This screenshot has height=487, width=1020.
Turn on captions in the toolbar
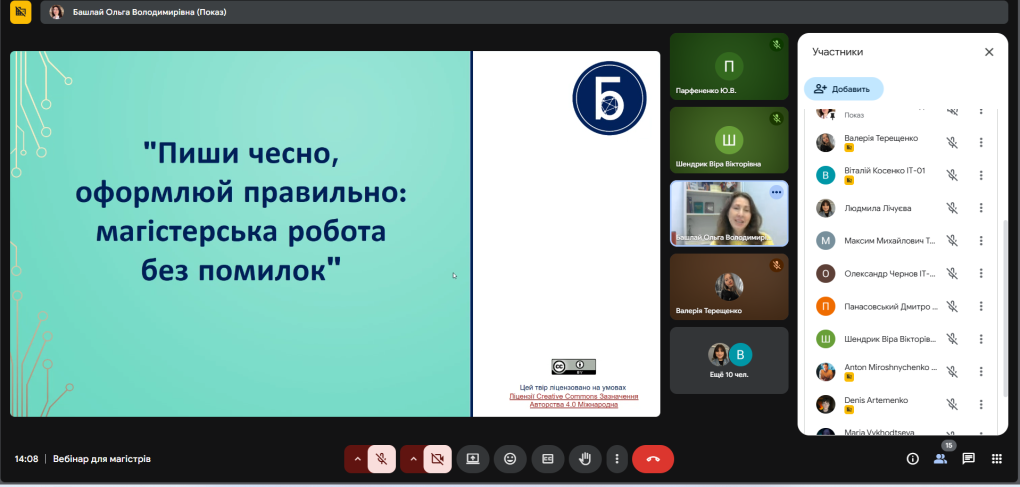point(547,459)
